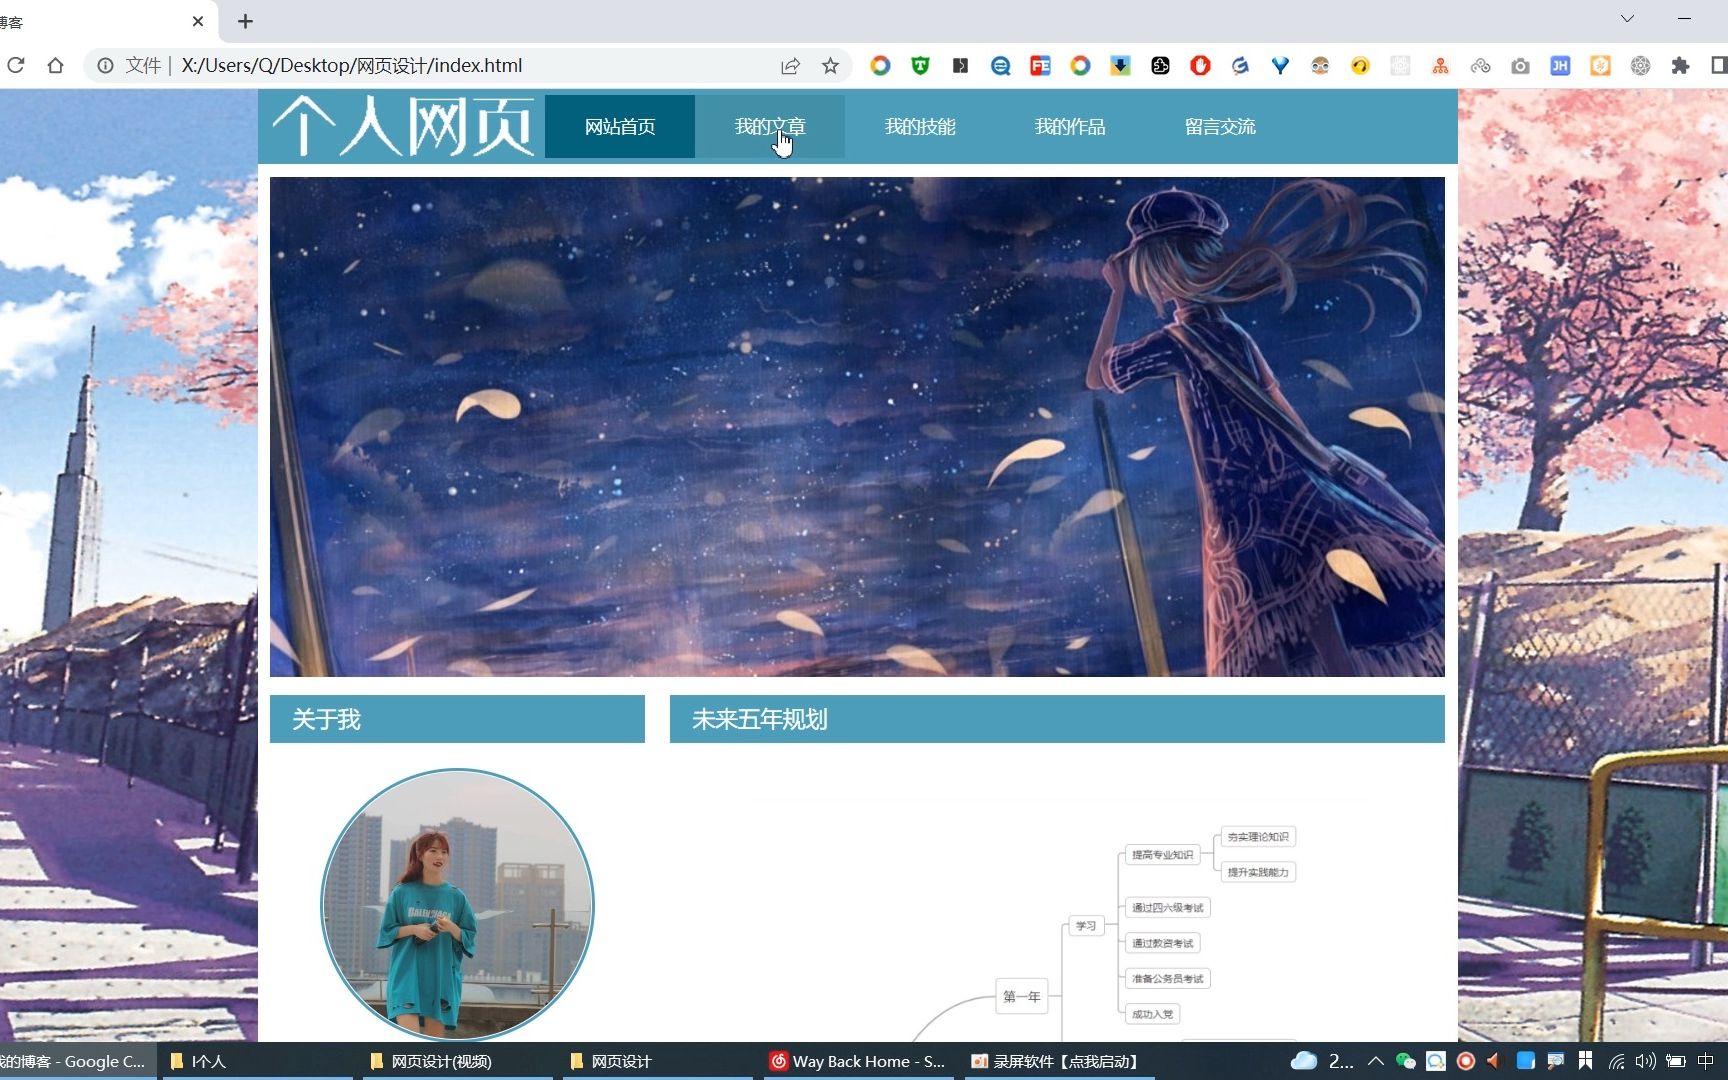1728x1080 pixels.
Task: Click the 未来五年规划 section heading
Action: pyautogui.click(x=1057, y=719)
